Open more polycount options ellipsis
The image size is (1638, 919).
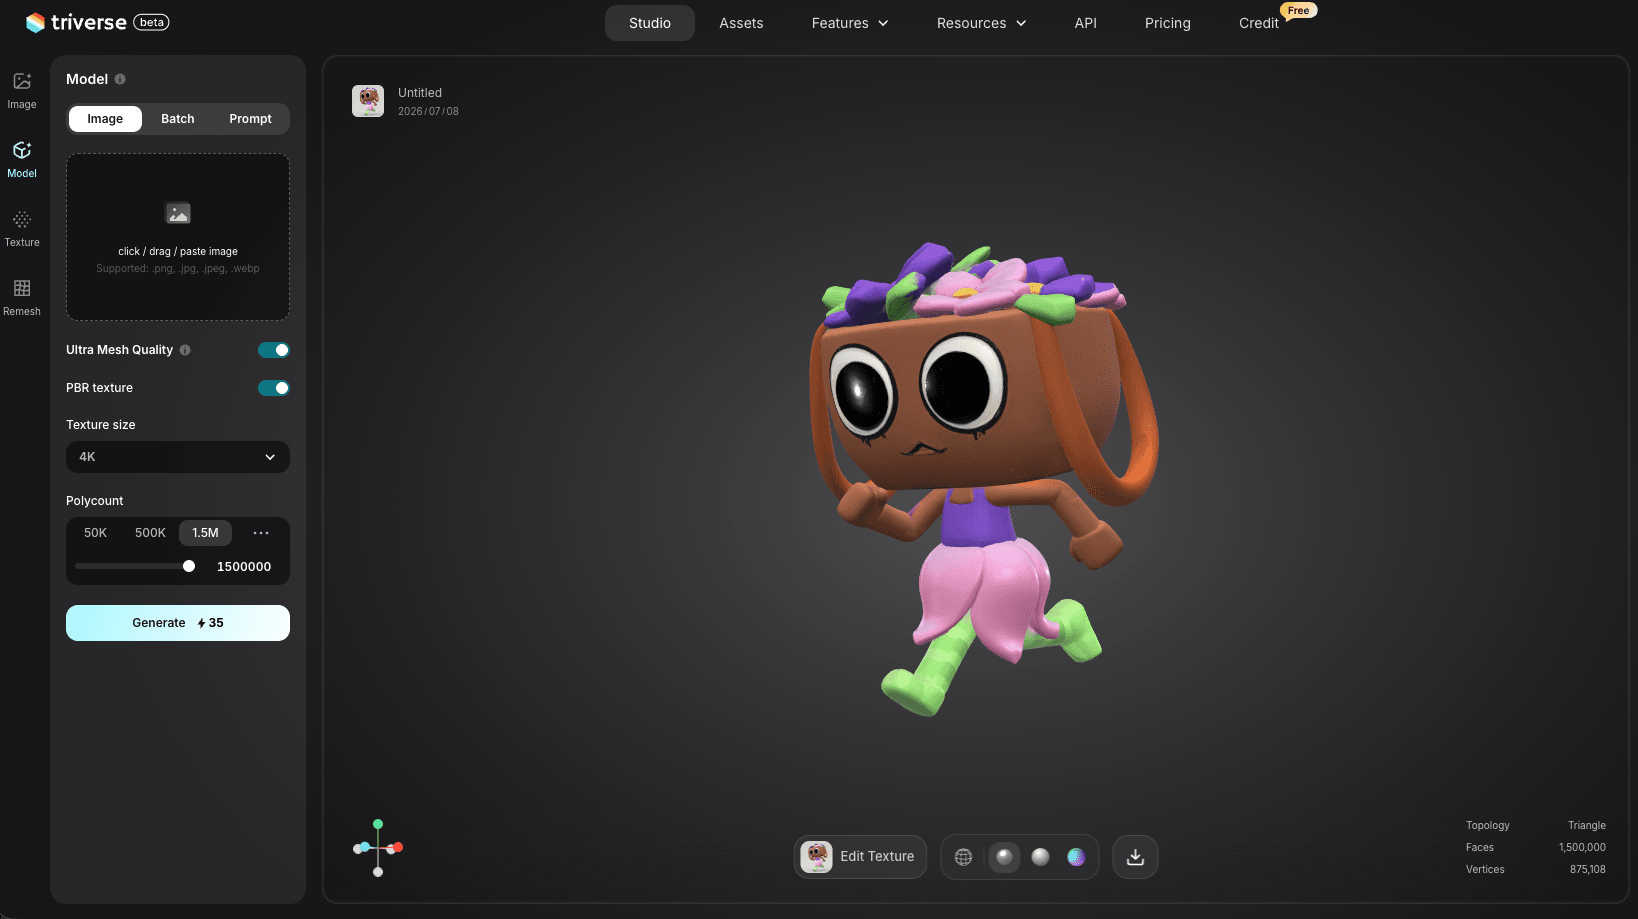261,533
